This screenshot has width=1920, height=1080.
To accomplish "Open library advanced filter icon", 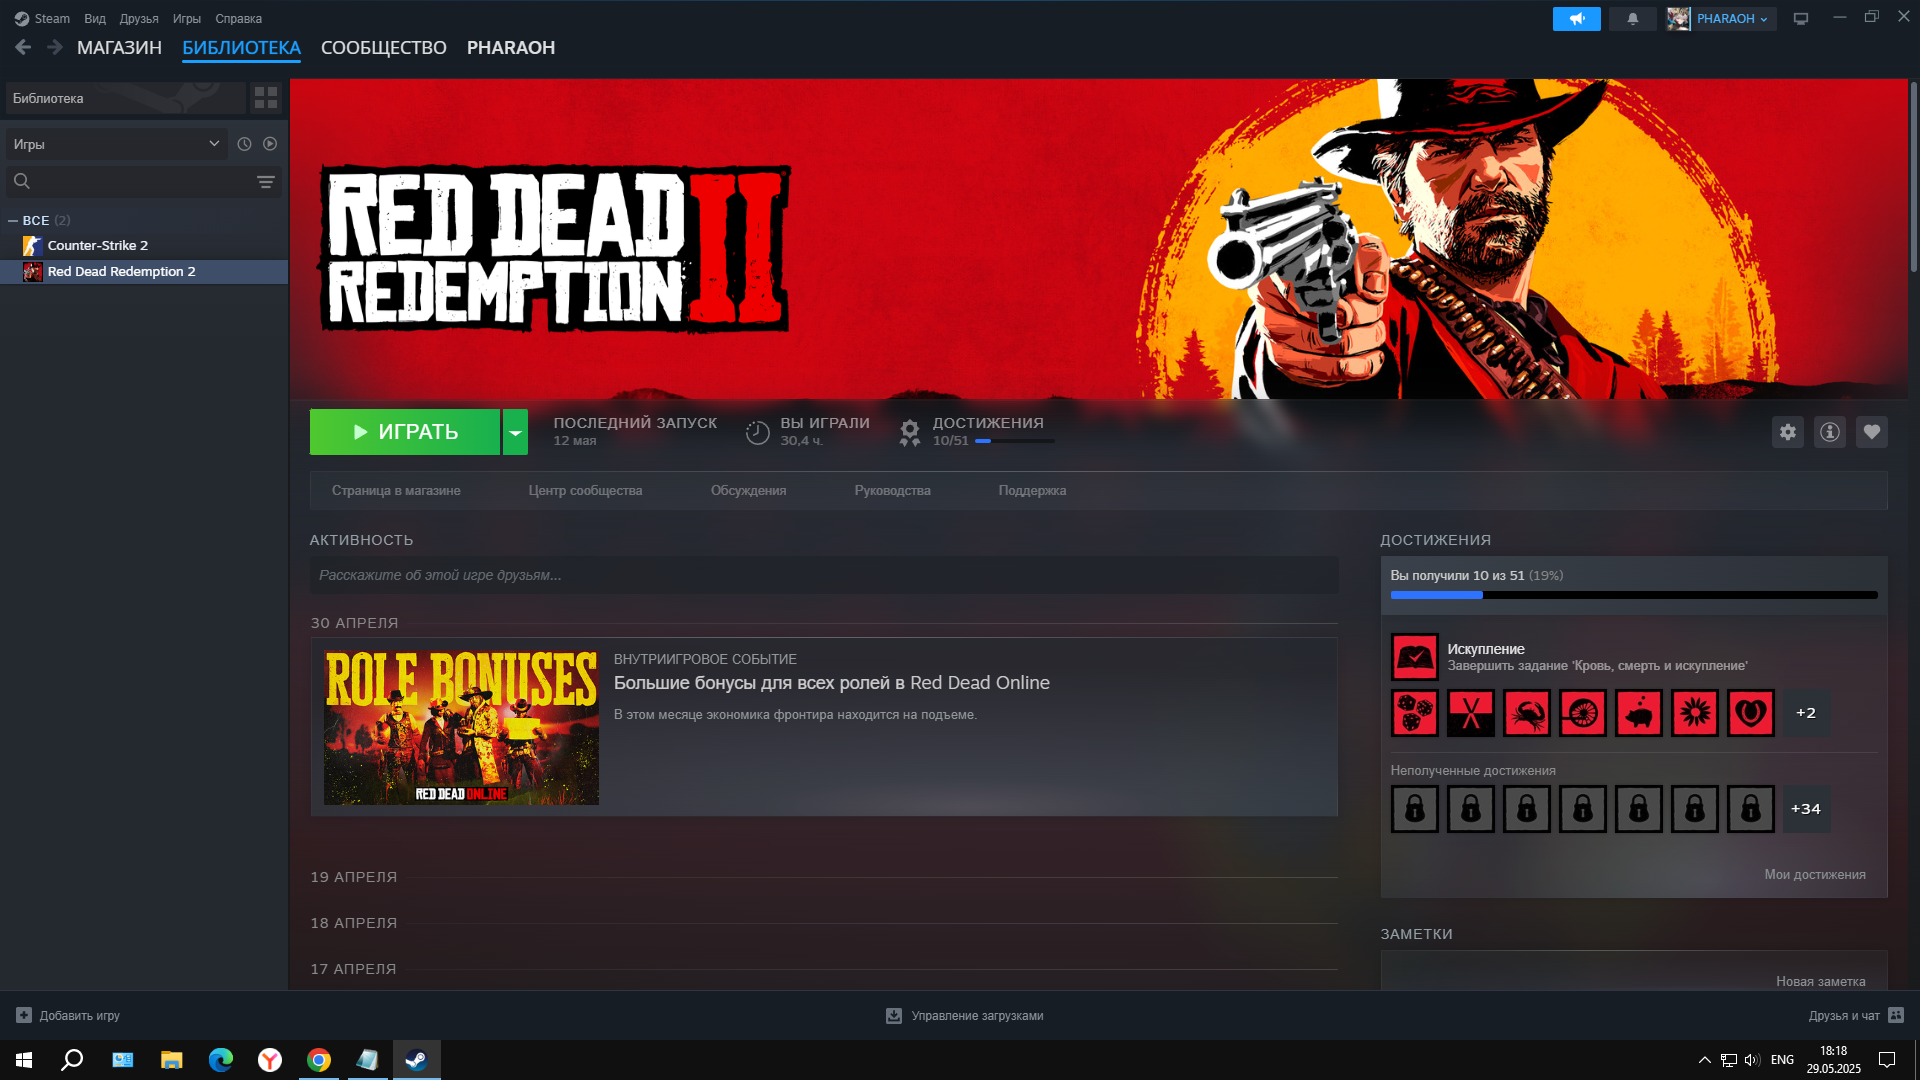I will (x=266, y=181).
